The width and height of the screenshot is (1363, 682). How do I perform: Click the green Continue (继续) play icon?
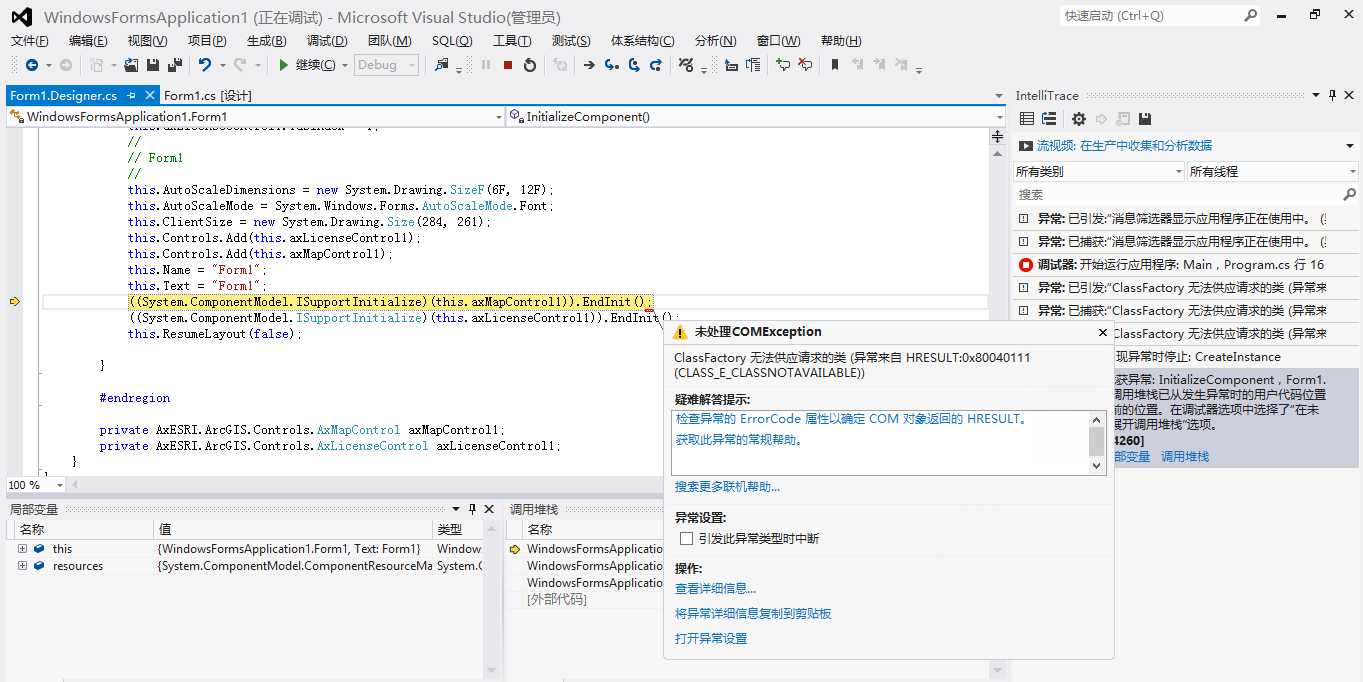[284, 65]
